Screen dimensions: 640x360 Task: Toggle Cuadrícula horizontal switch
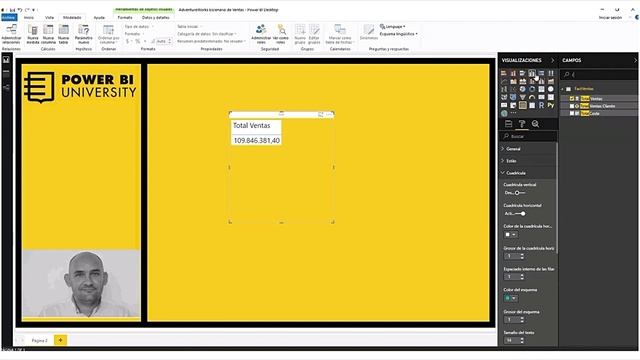[x=520, y=213]
